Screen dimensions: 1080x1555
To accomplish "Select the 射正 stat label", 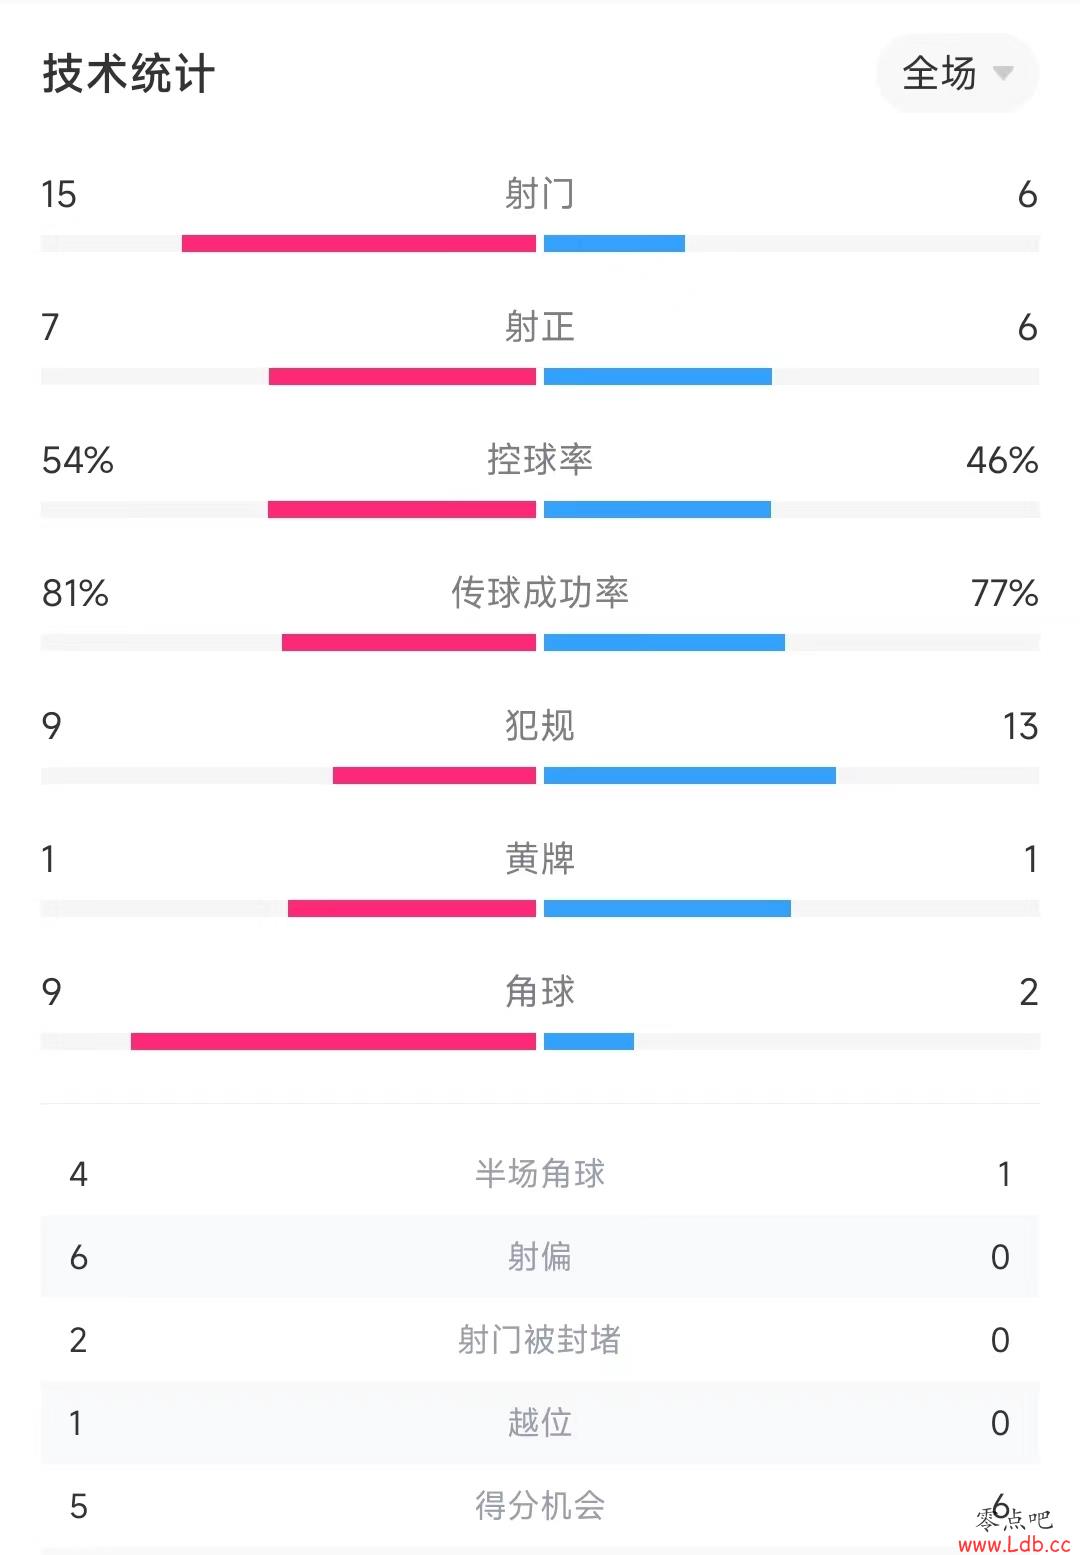I will coord(540,326).
